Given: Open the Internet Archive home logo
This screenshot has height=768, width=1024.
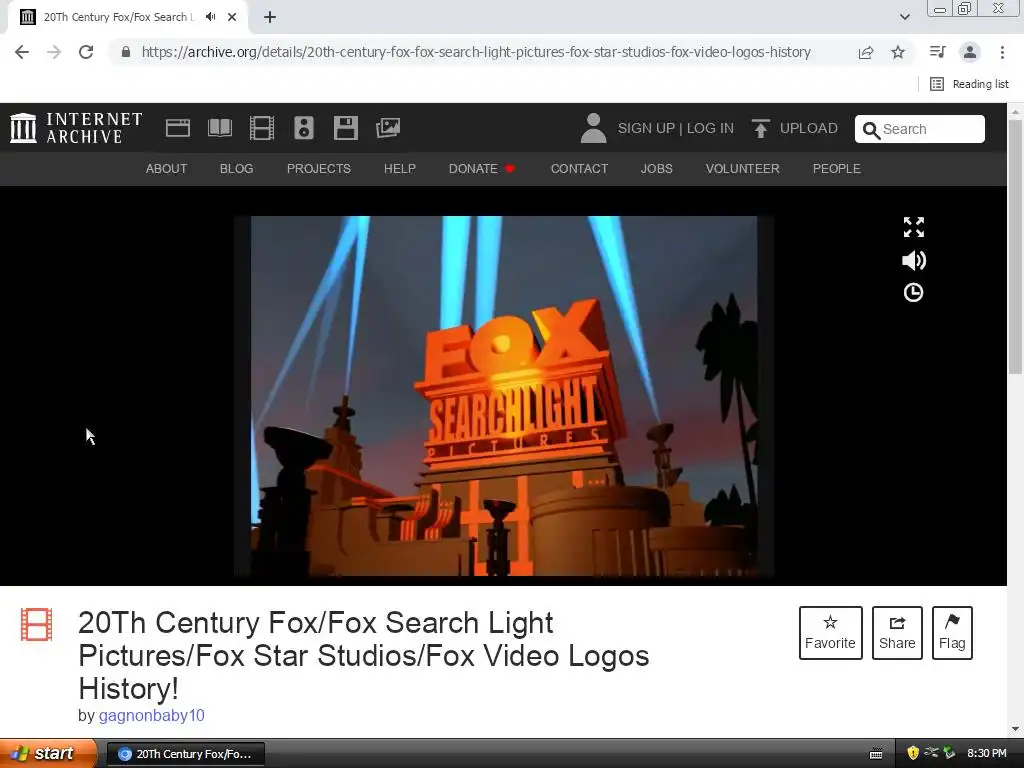Looking at the screenshot, I should (x=76, y=128).
